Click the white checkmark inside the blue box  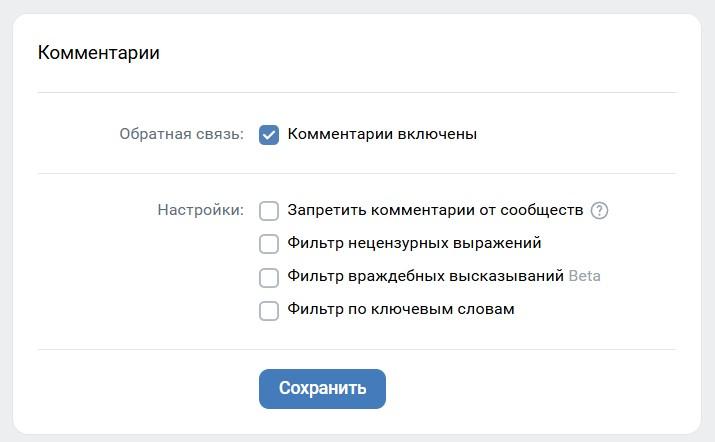[x=269, y=135]
